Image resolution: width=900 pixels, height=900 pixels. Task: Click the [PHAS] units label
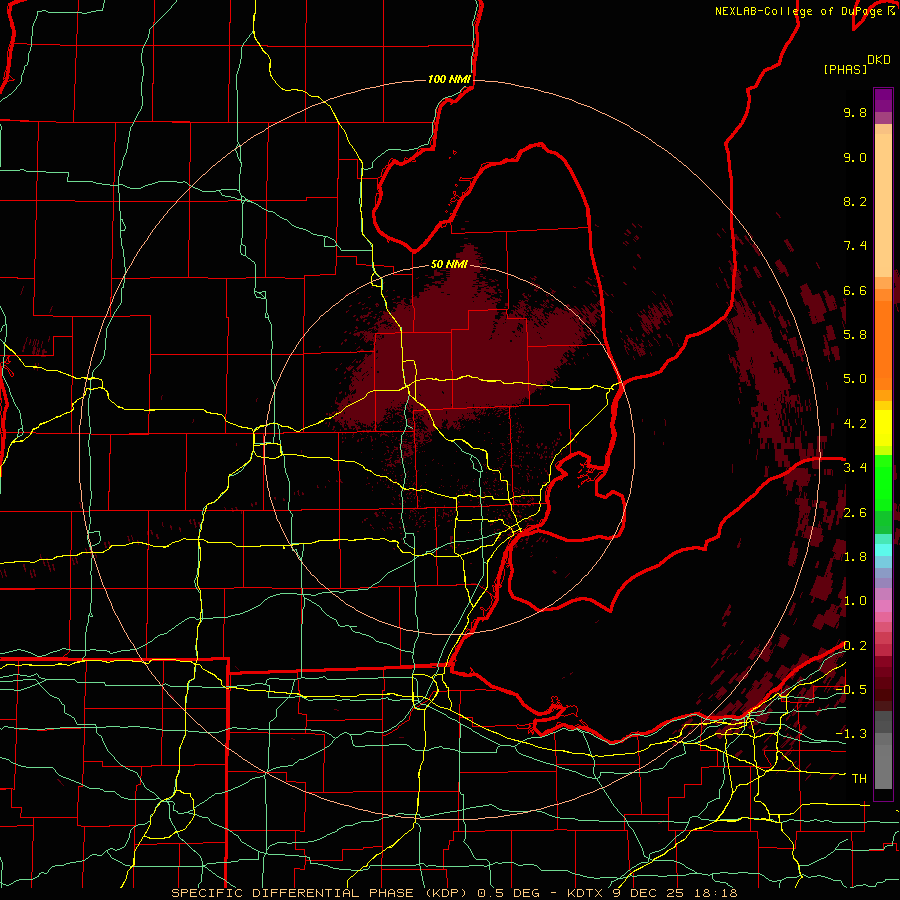pyautogui.click(x=845, y=69)
